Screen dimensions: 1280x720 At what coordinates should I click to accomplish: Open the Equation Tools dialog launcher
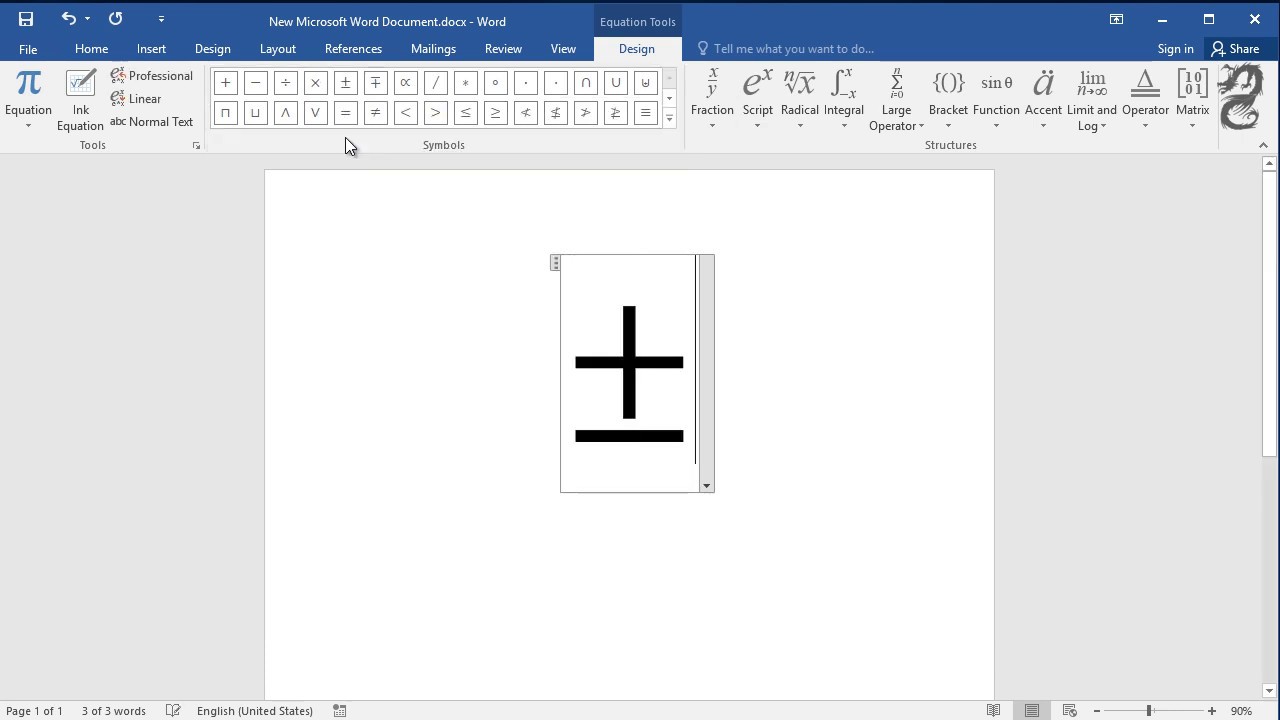(x=196, y=146)
